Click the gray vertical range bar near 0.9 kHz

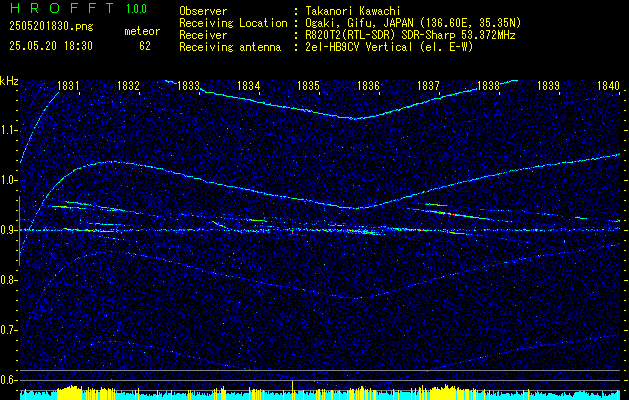coord(19,231)
